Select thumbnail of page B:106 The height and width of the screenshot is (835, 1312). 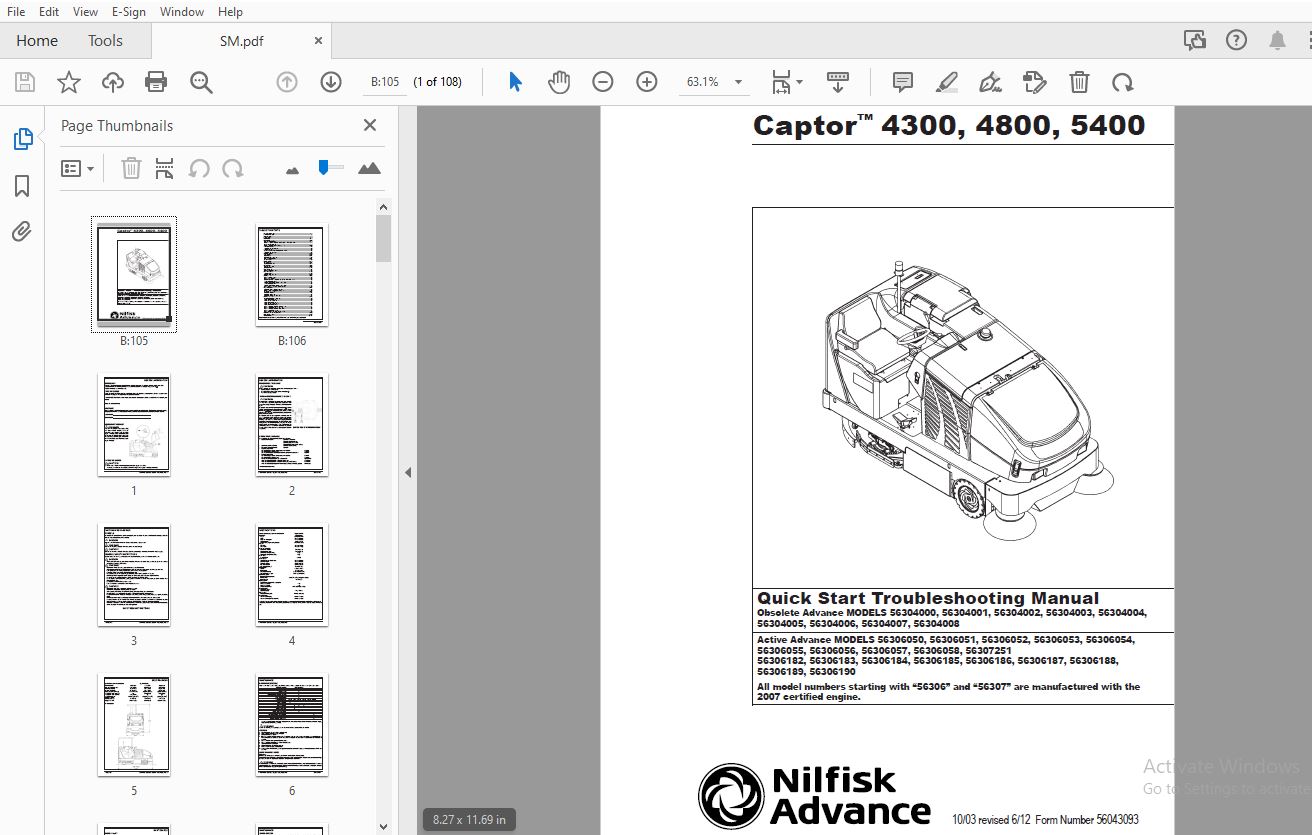click(291, 273)
